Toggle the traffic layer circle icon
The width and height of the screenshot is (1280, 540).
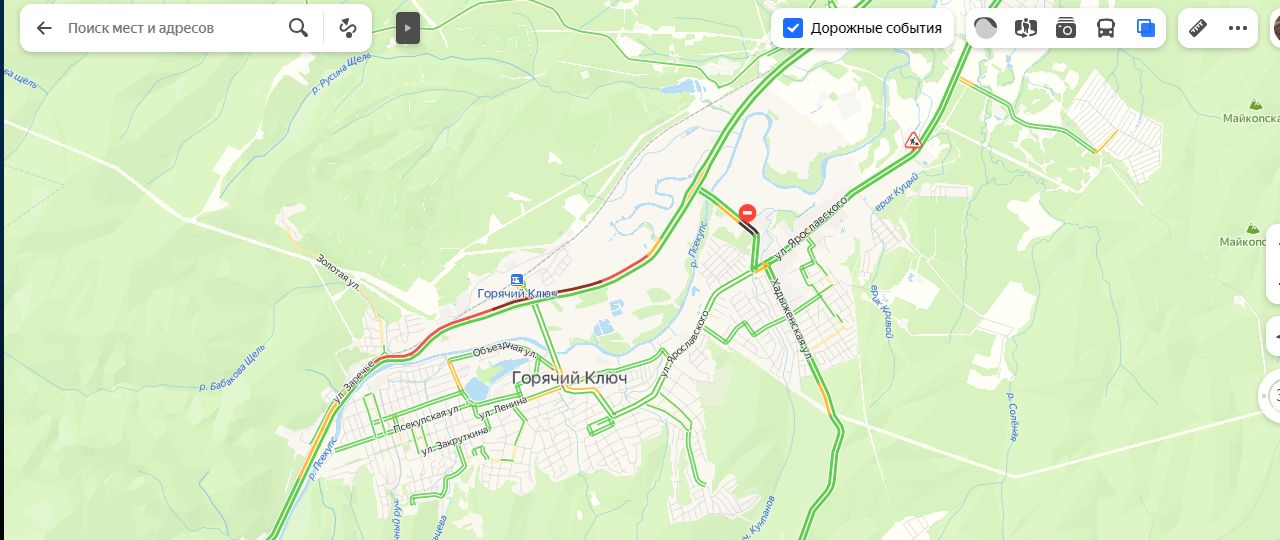[986, 28]
